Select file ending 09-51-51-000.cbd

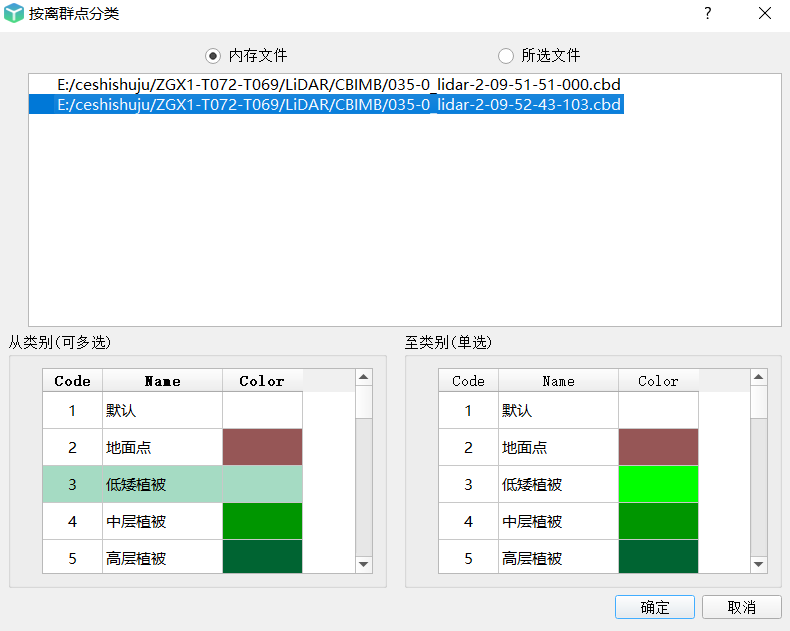pyautogui.click(x=339, y=84)
